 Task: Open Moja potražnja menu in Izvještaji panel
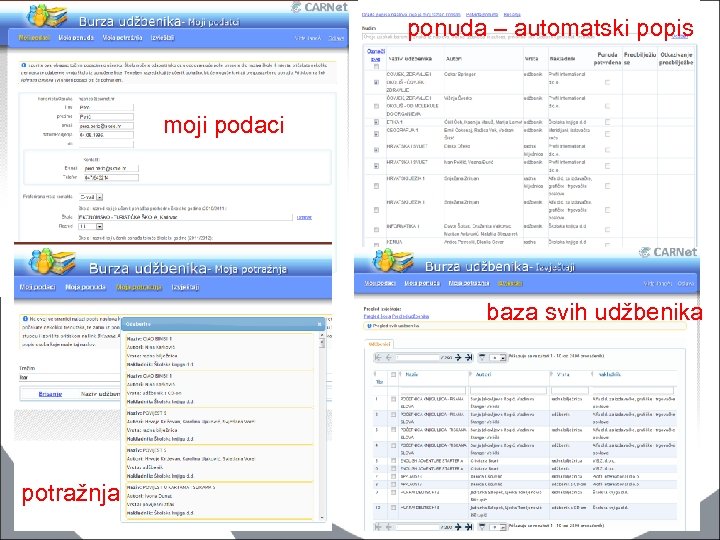(468, 283)
